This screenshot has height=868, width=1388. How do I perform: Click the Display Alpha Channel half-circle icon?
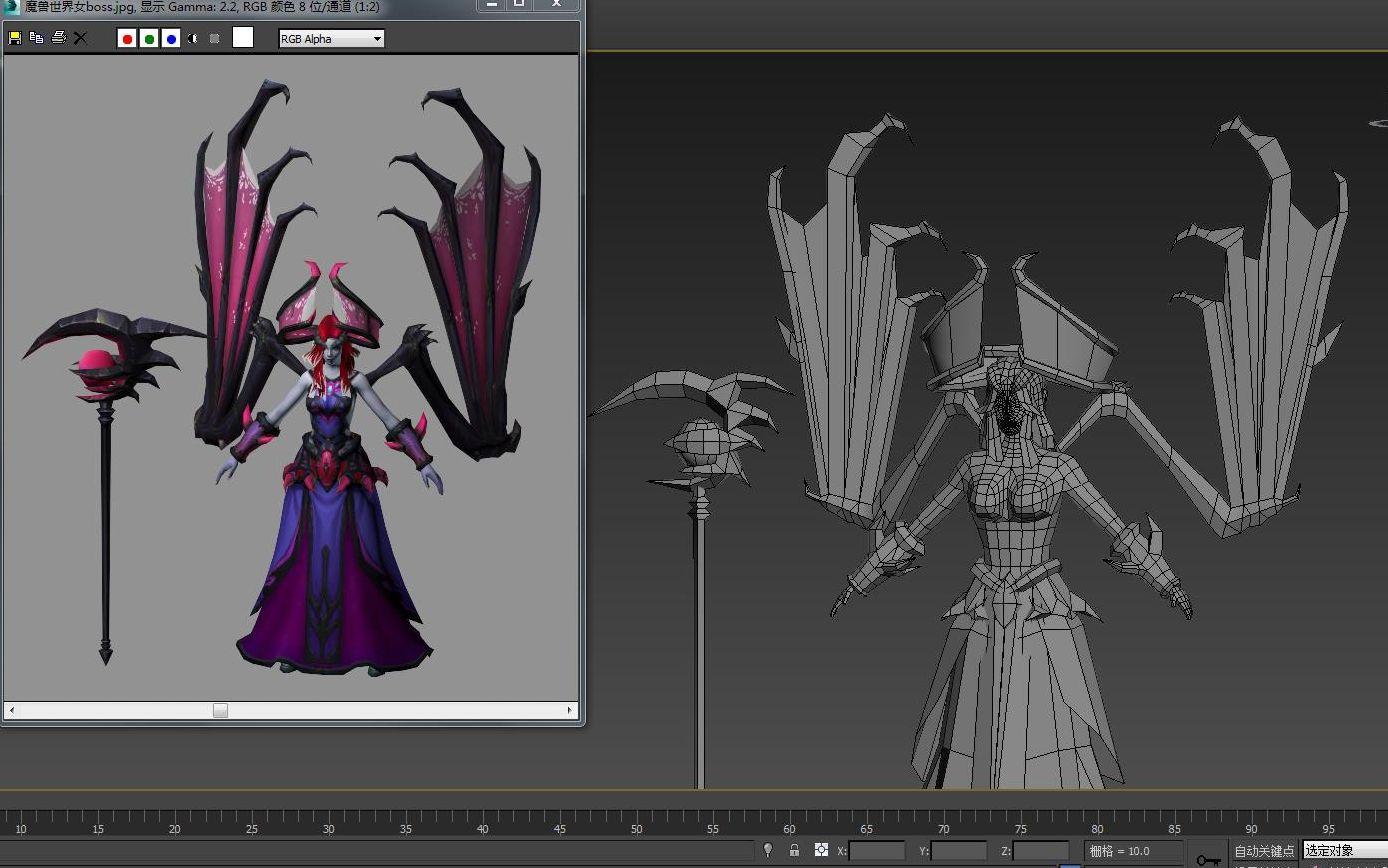(193, 39)
